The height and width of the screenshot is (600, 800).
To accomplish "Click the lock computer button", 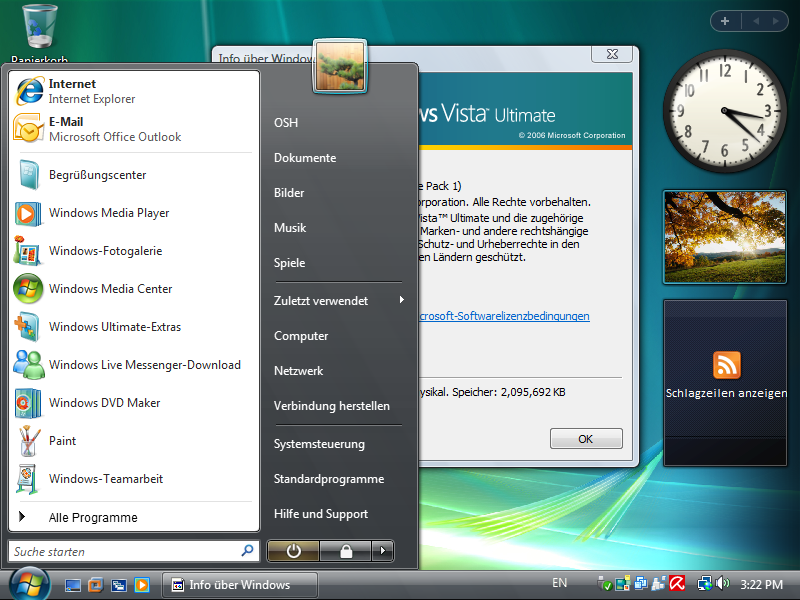I will tap(345, 551).
